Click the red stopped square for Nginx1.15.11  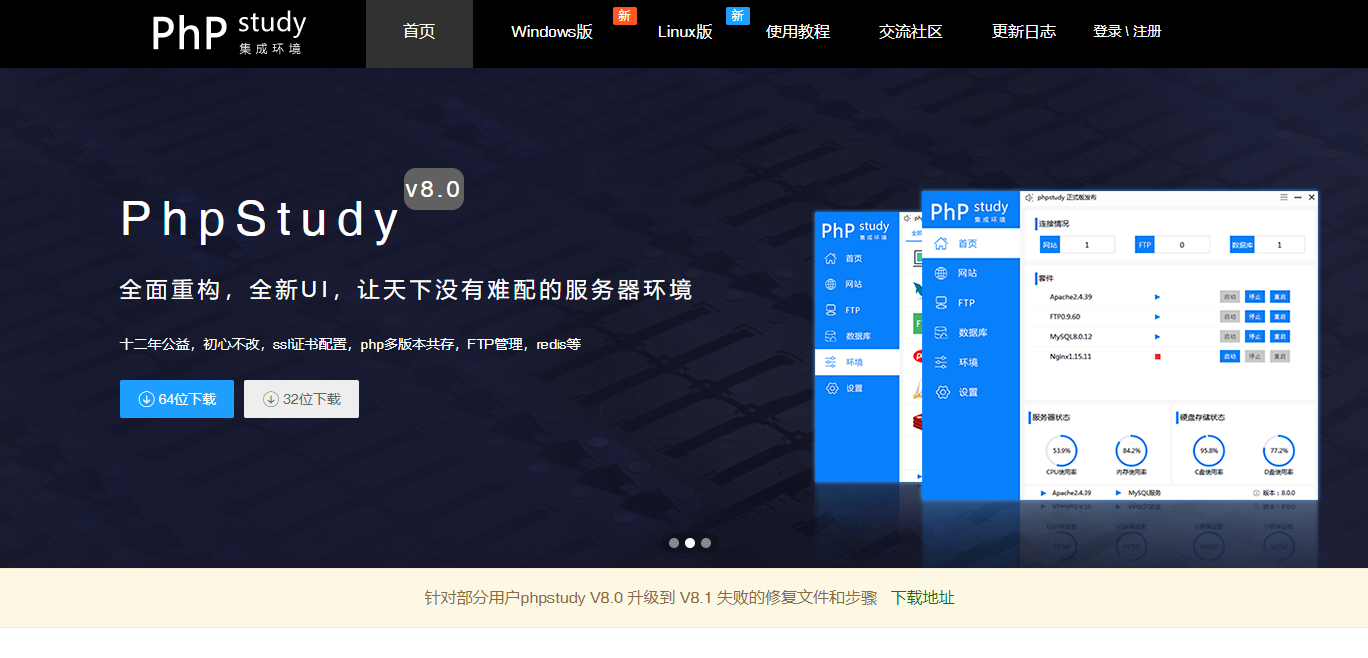[1157, 356]
